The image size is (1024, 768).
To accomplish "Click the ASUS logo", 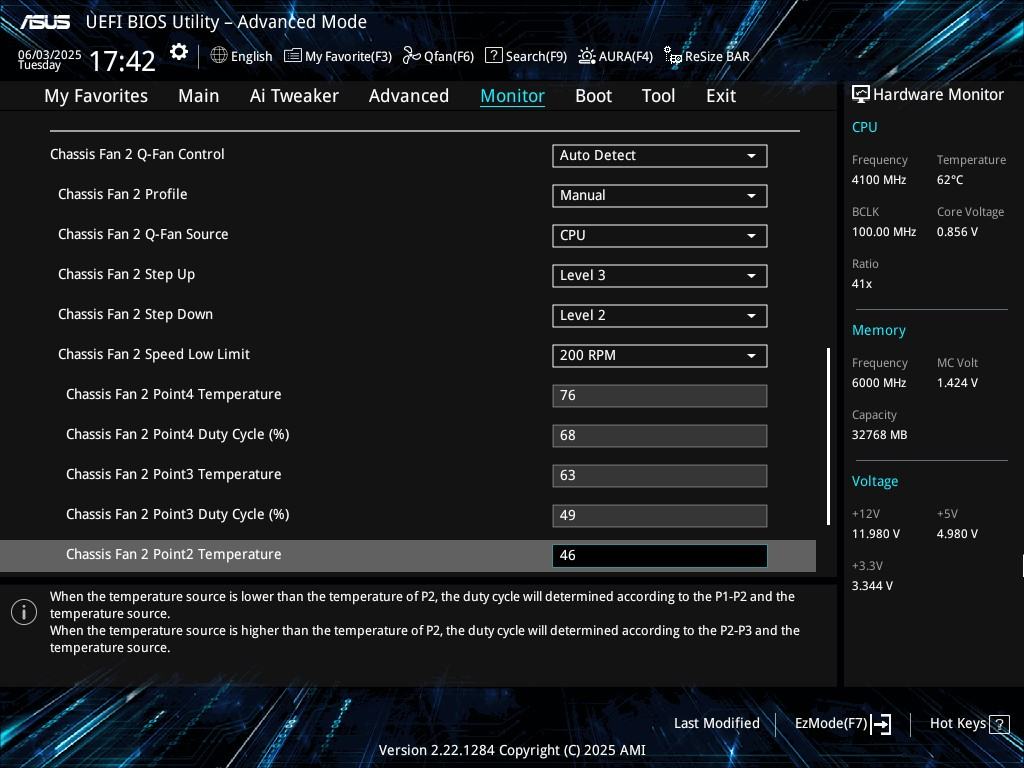I will pos(44,22).
